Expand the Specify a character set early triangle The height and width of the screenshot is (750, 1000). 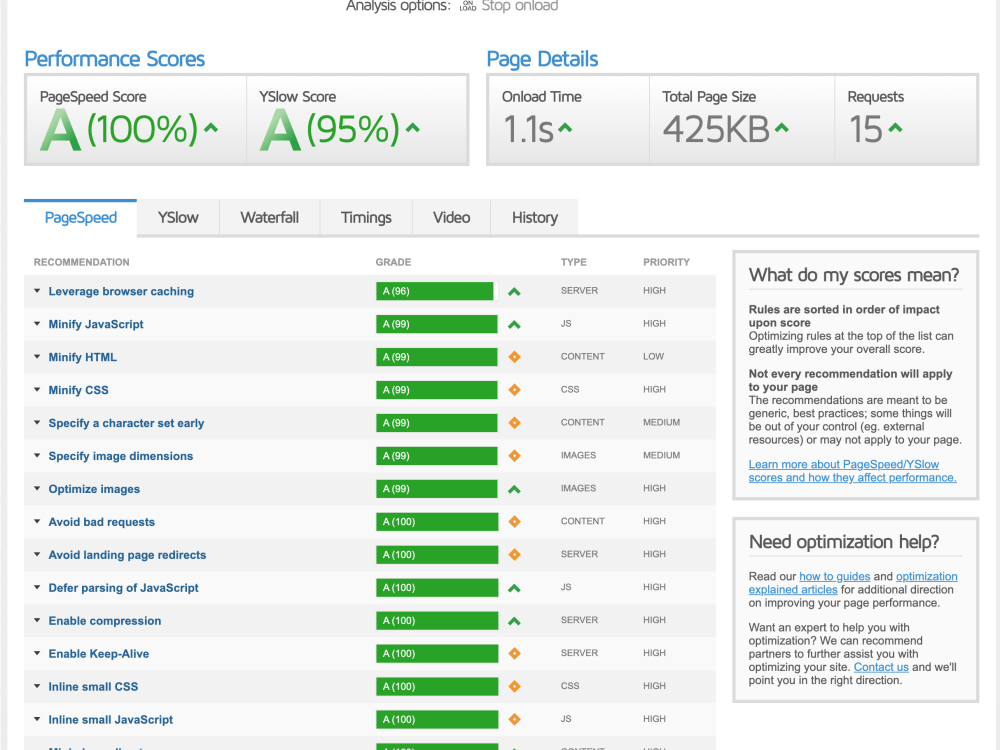(37, 423)
